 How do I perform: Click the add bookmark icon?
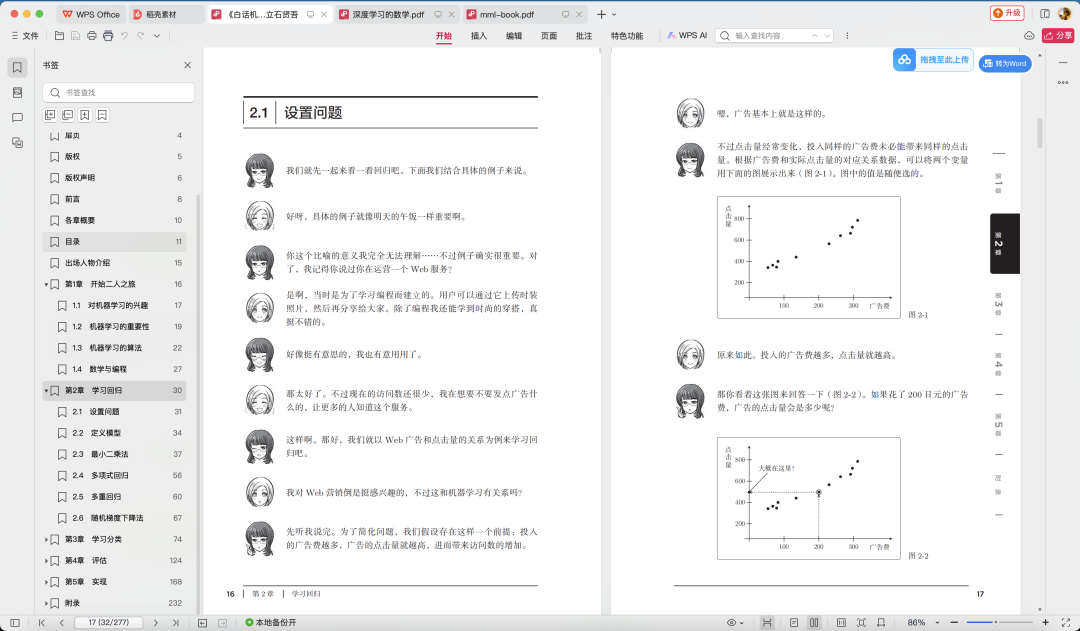(x=85, y=115)
